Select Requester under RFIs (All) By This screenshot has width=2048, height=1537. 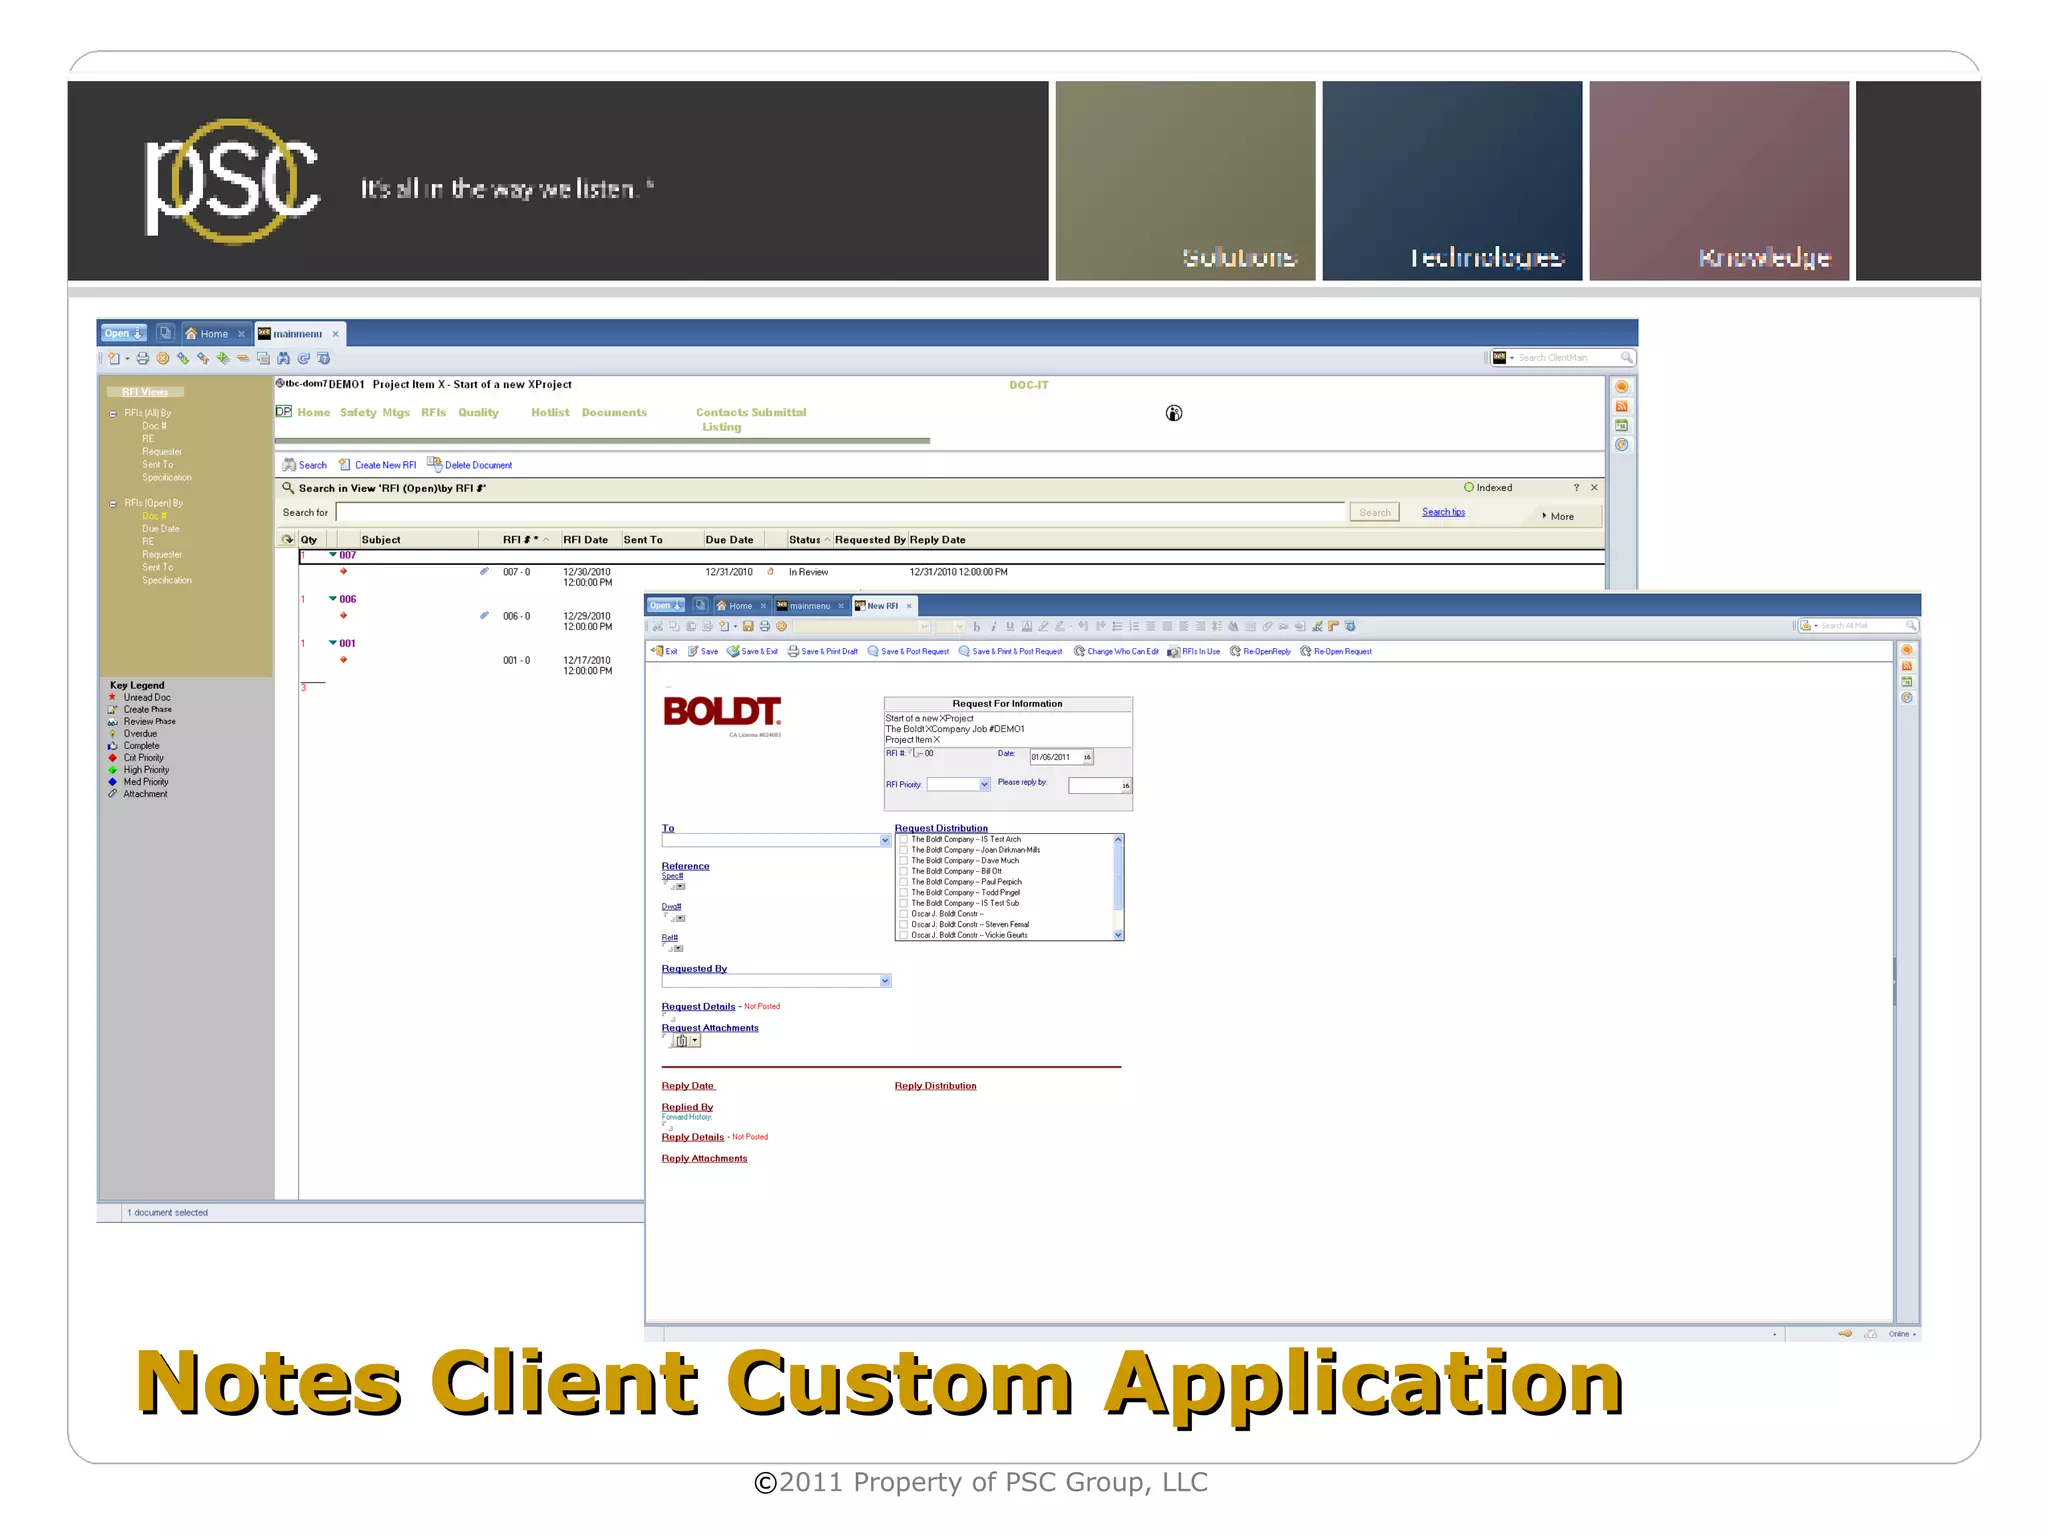(x=162, y=452)
